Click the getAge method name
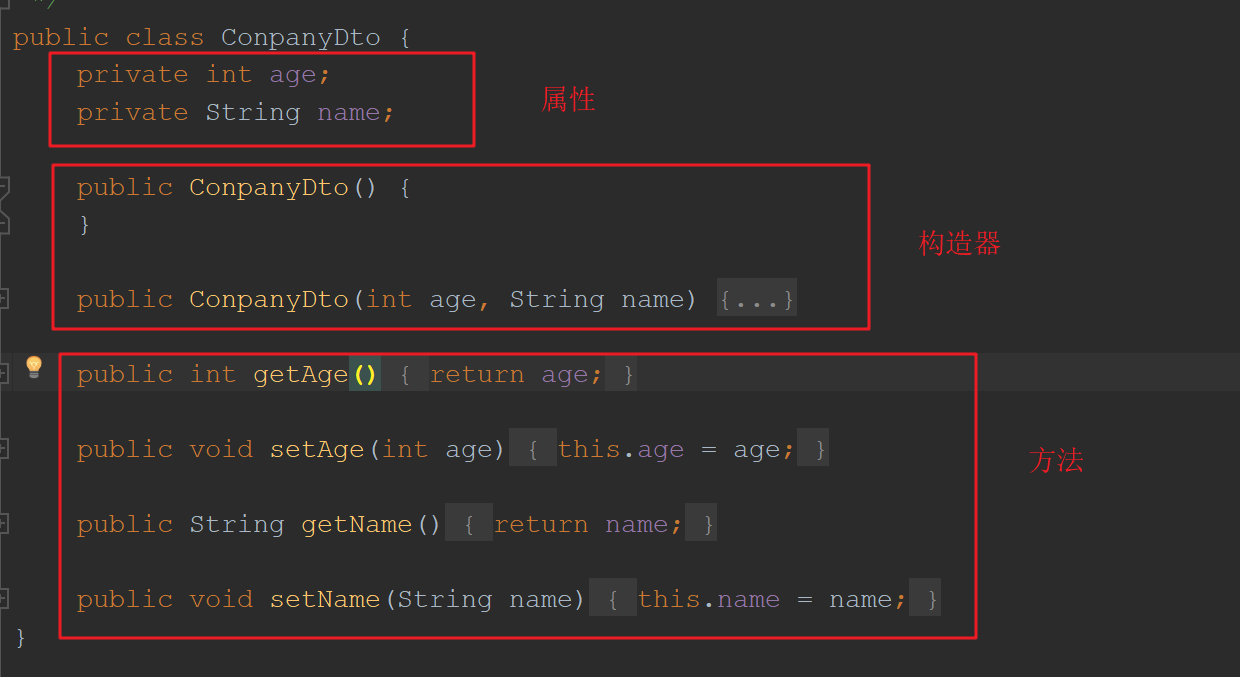The image size is (1240, 677). click(x=301, y=374)
